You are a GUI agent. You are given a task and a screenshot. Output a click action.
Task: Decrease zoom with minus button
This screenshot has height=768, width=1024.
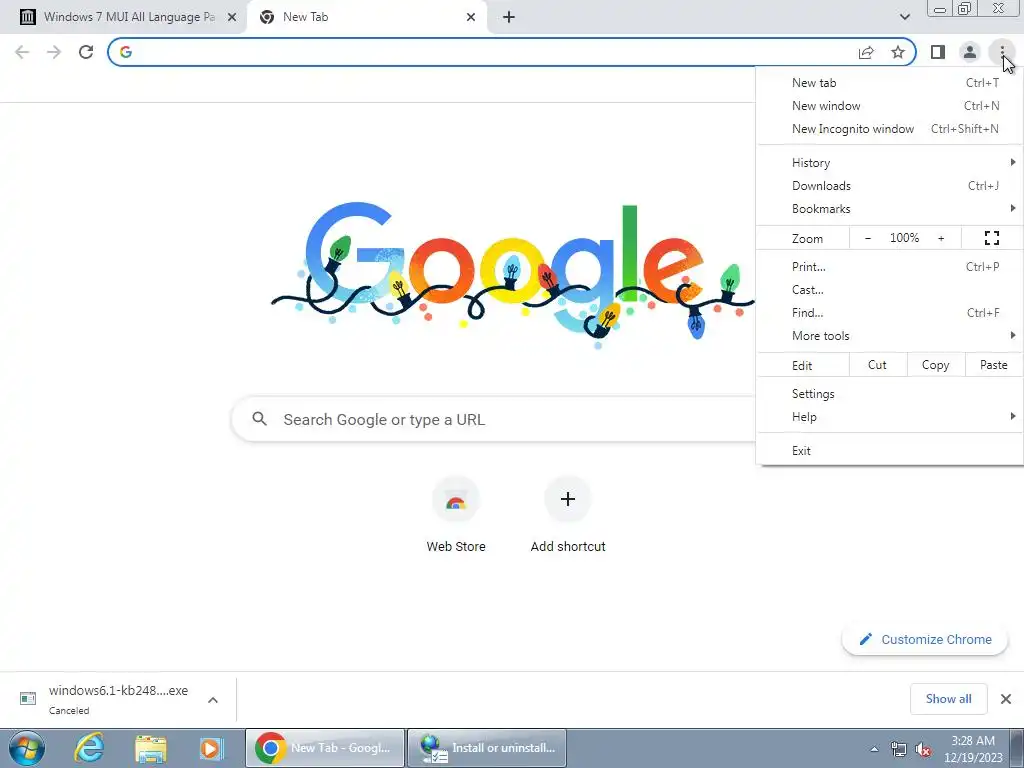(867, 238)
